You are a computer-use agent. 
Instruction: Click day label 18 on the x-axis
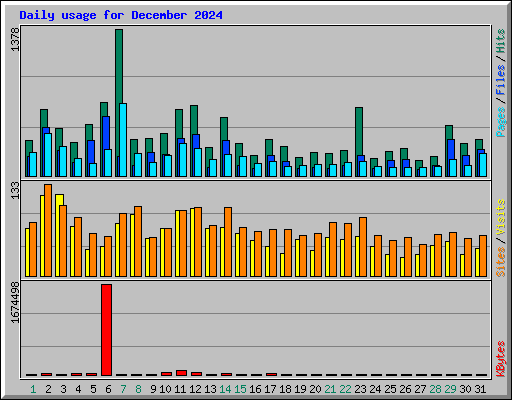coord(285,389)
